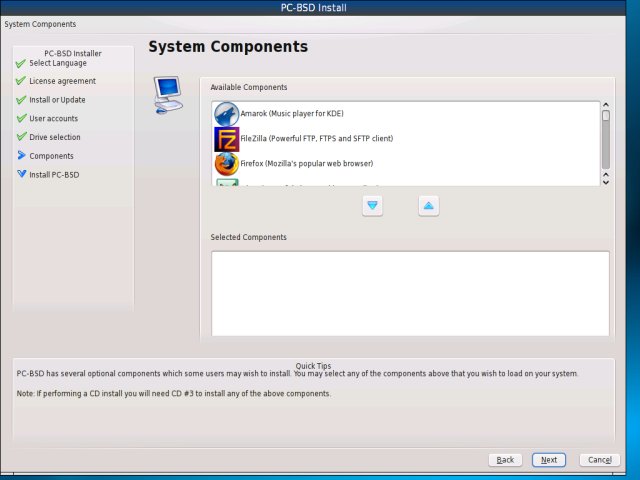Click the 'Available Components' label
This screenshot has width=640, height=480.
[x=249, y=87]
